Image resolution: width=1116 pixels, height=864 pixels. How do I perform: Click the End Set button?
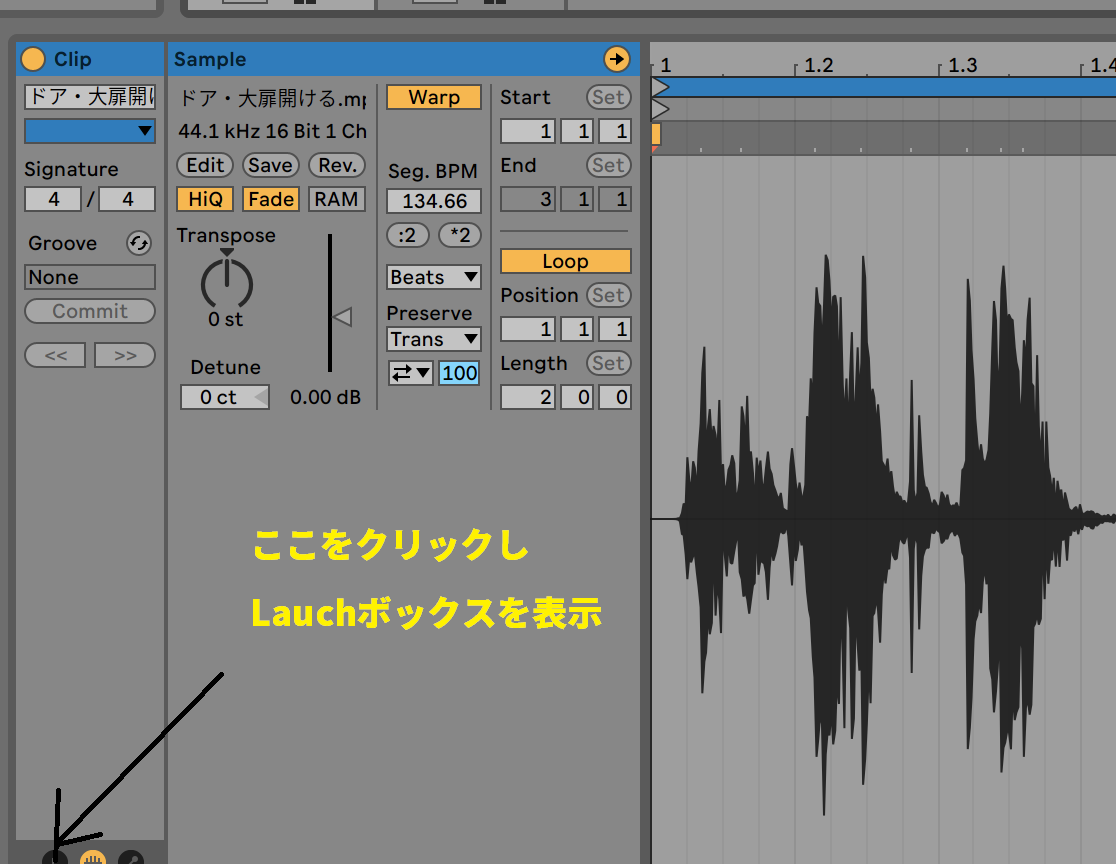pyautogui.click(x=609, y=165)
